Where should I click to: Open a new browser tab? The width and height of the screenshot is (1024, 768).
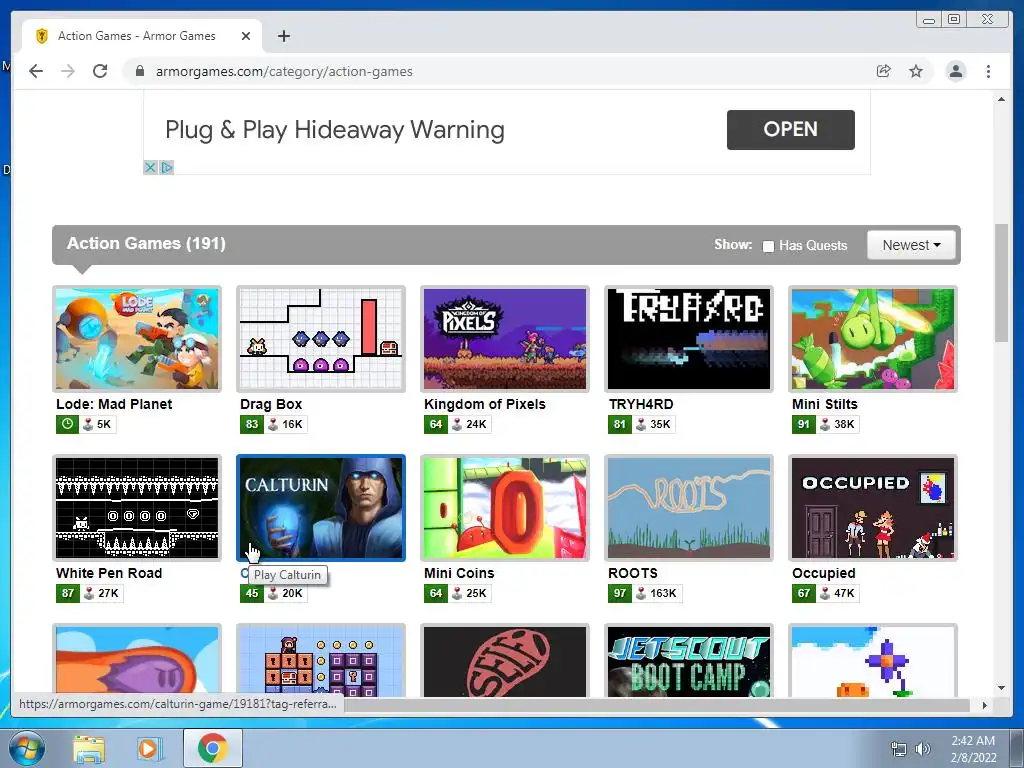pos(283,36)
